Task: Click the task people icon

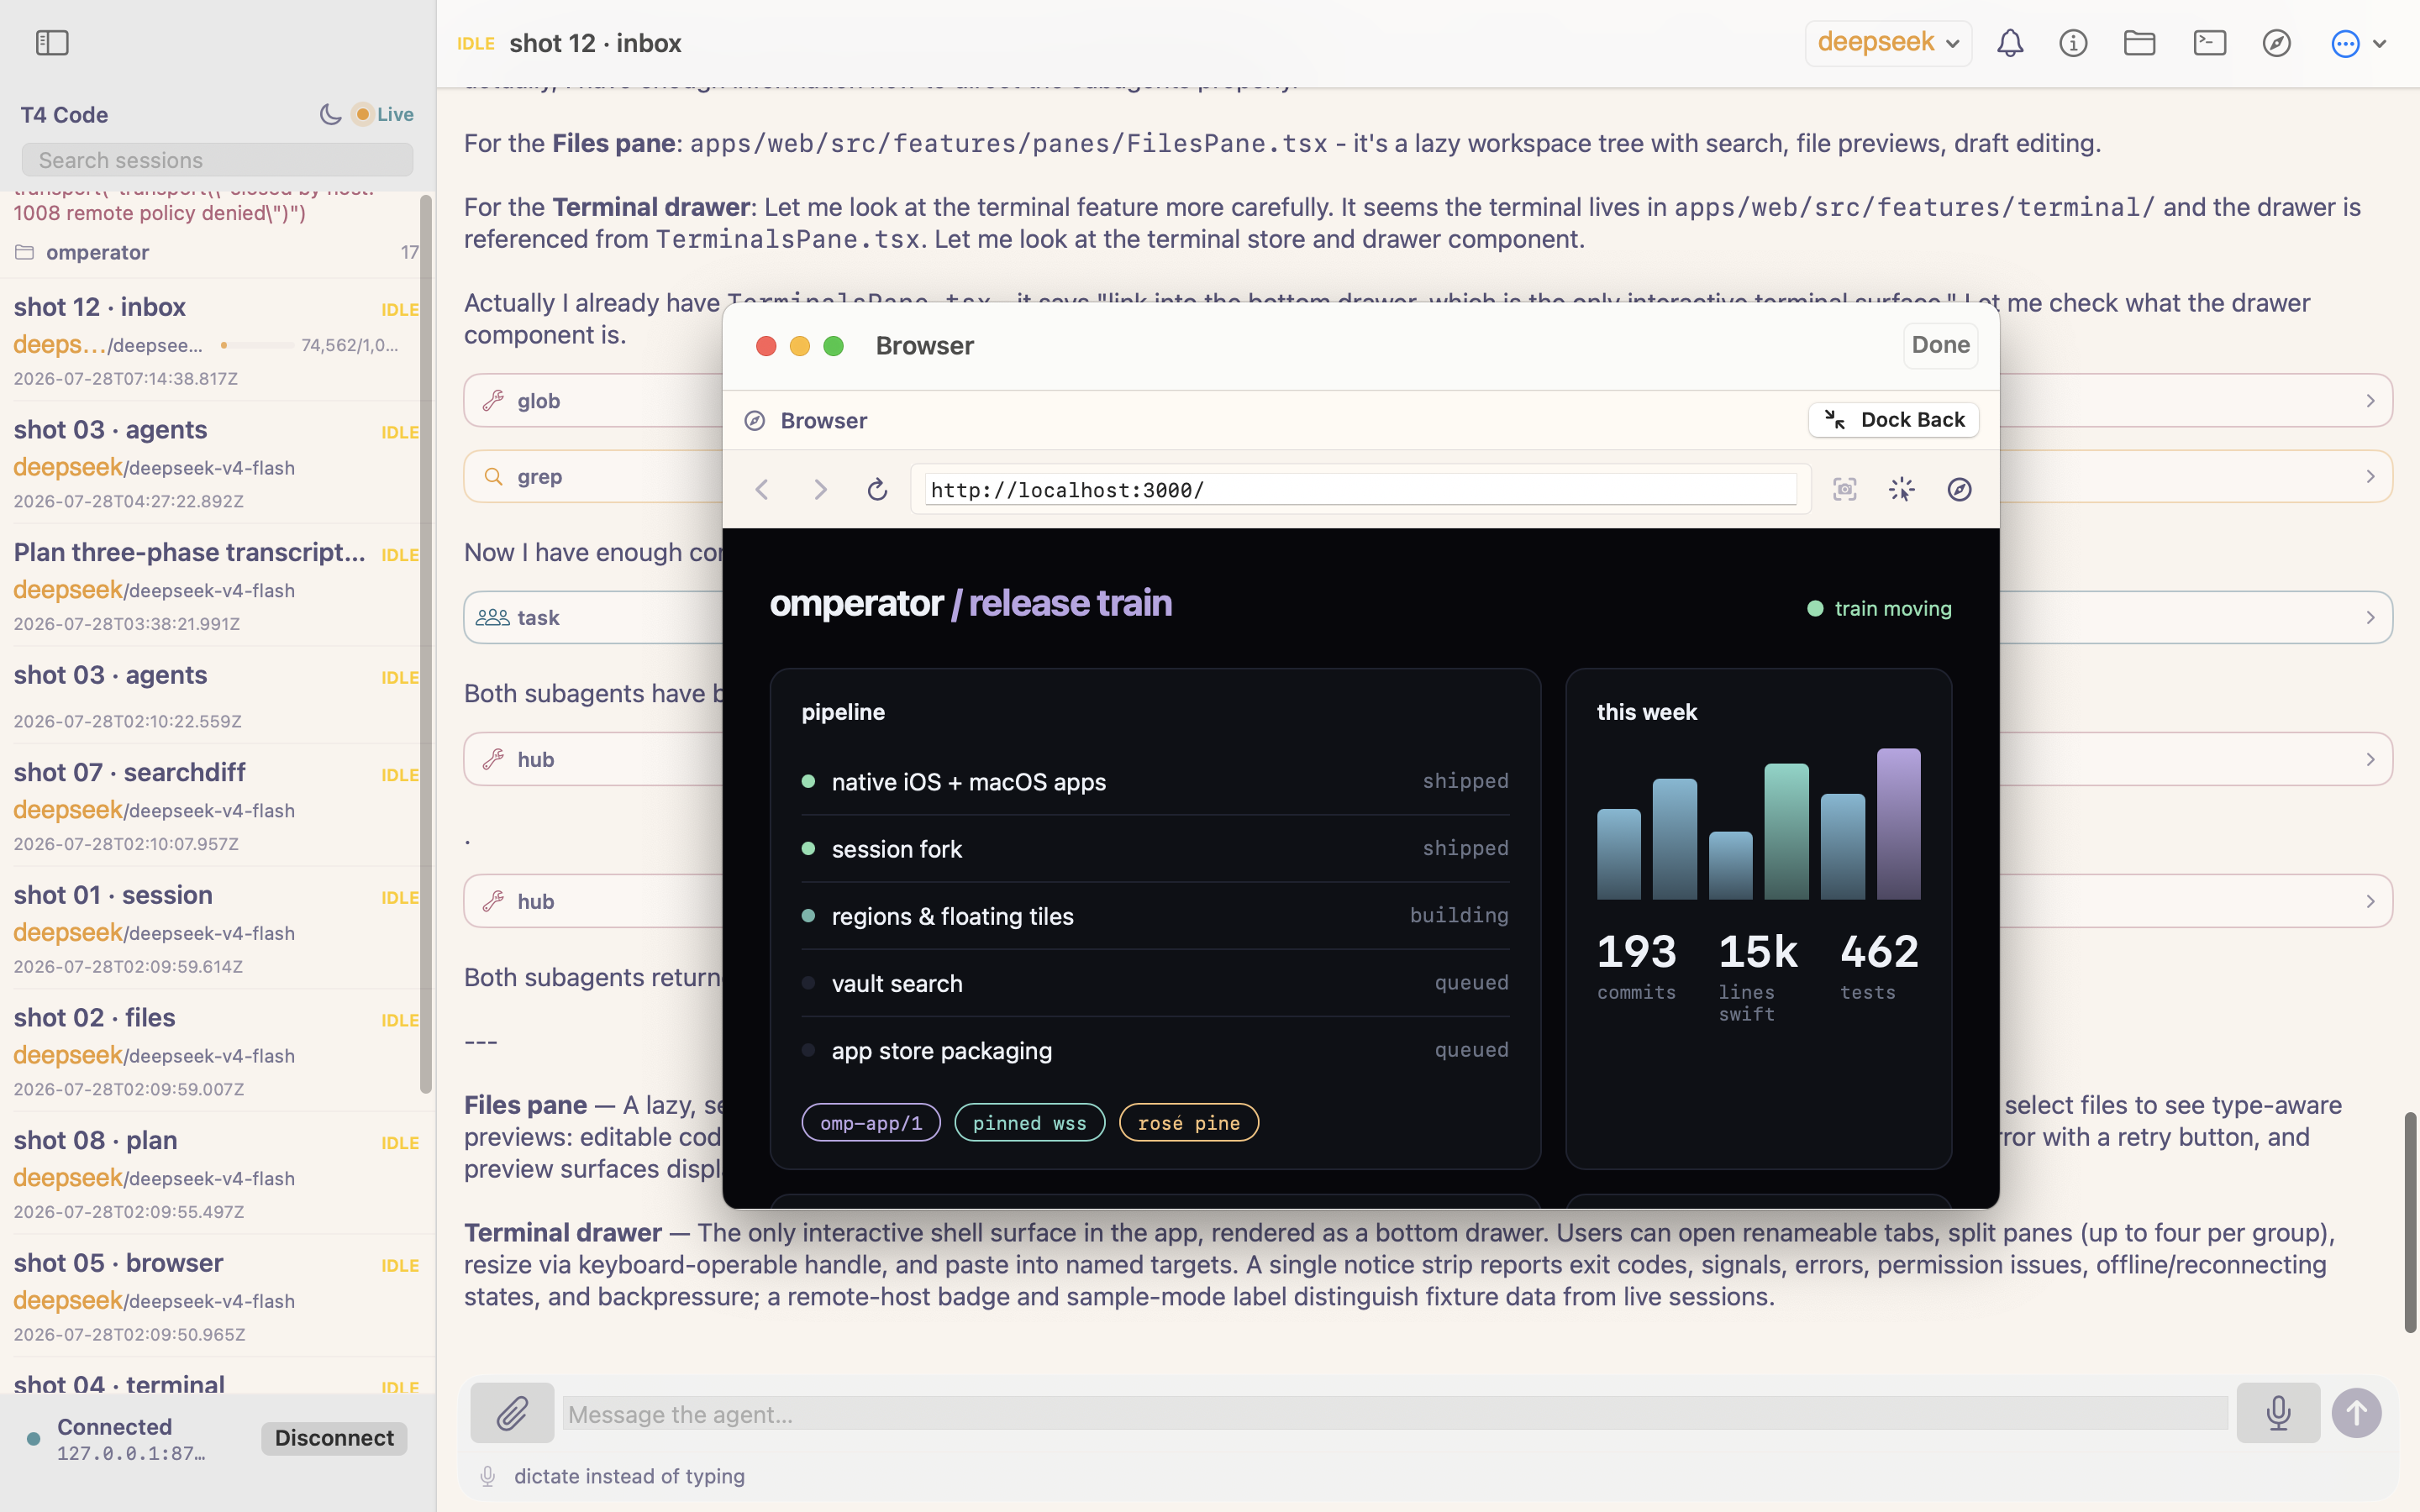Action: 493,618
